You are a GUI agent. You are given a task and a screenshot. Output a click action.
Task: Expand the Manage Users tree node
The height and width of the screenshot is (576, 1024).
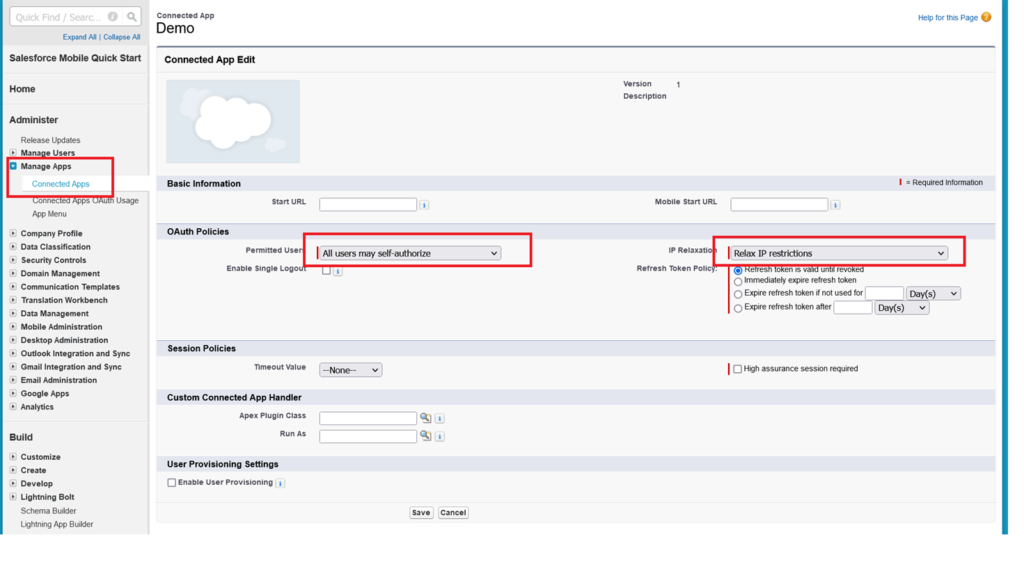pyautogui.click(x=13, y=153)
